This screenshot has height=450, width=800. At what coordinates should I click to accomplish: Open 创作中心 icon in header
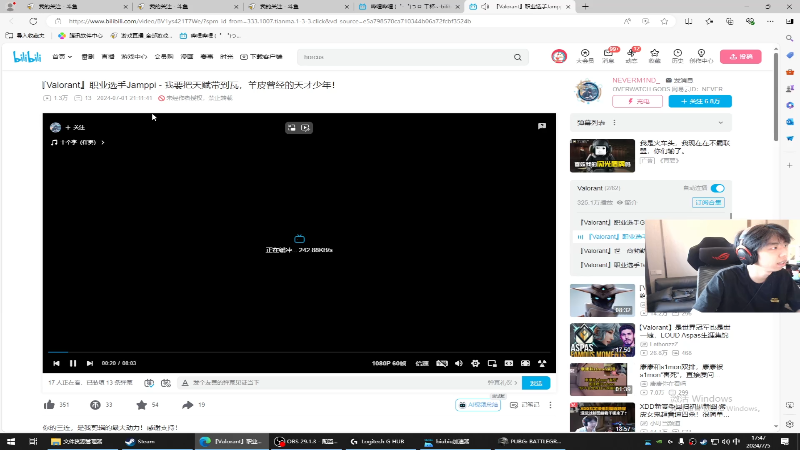[x=701, y=56]
